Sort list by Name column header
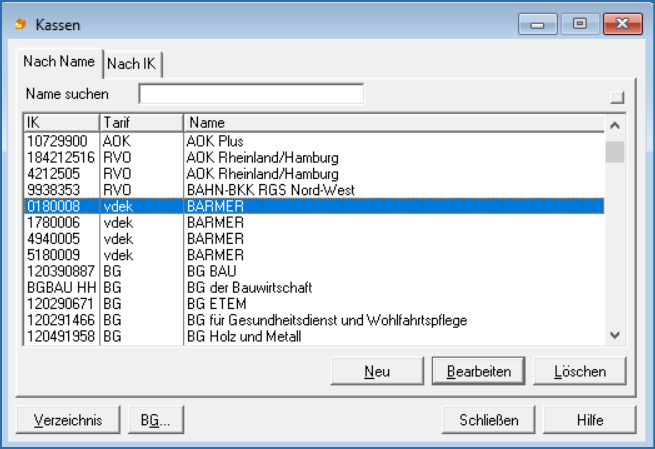The width and height of the screenshot is (655, 449). pyautogui.click(x=394, y=123)
